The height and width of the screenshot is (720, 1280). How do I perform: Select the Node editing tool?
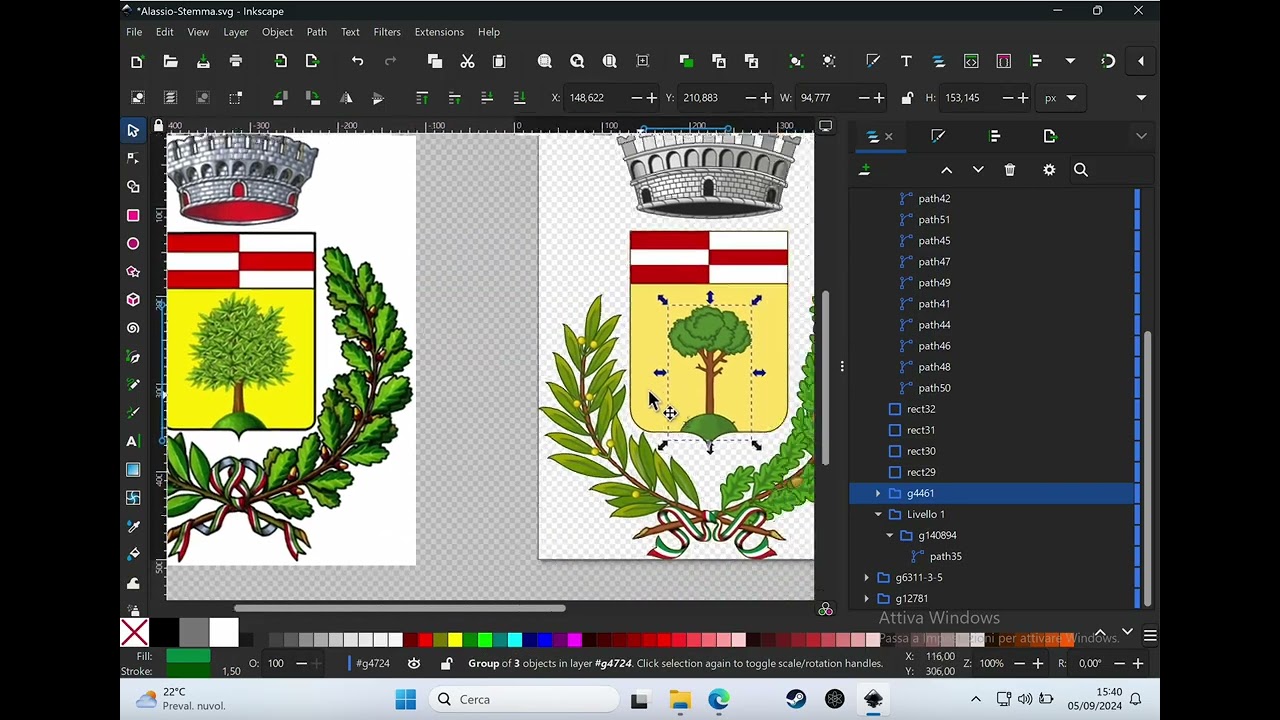coord(133,158)
